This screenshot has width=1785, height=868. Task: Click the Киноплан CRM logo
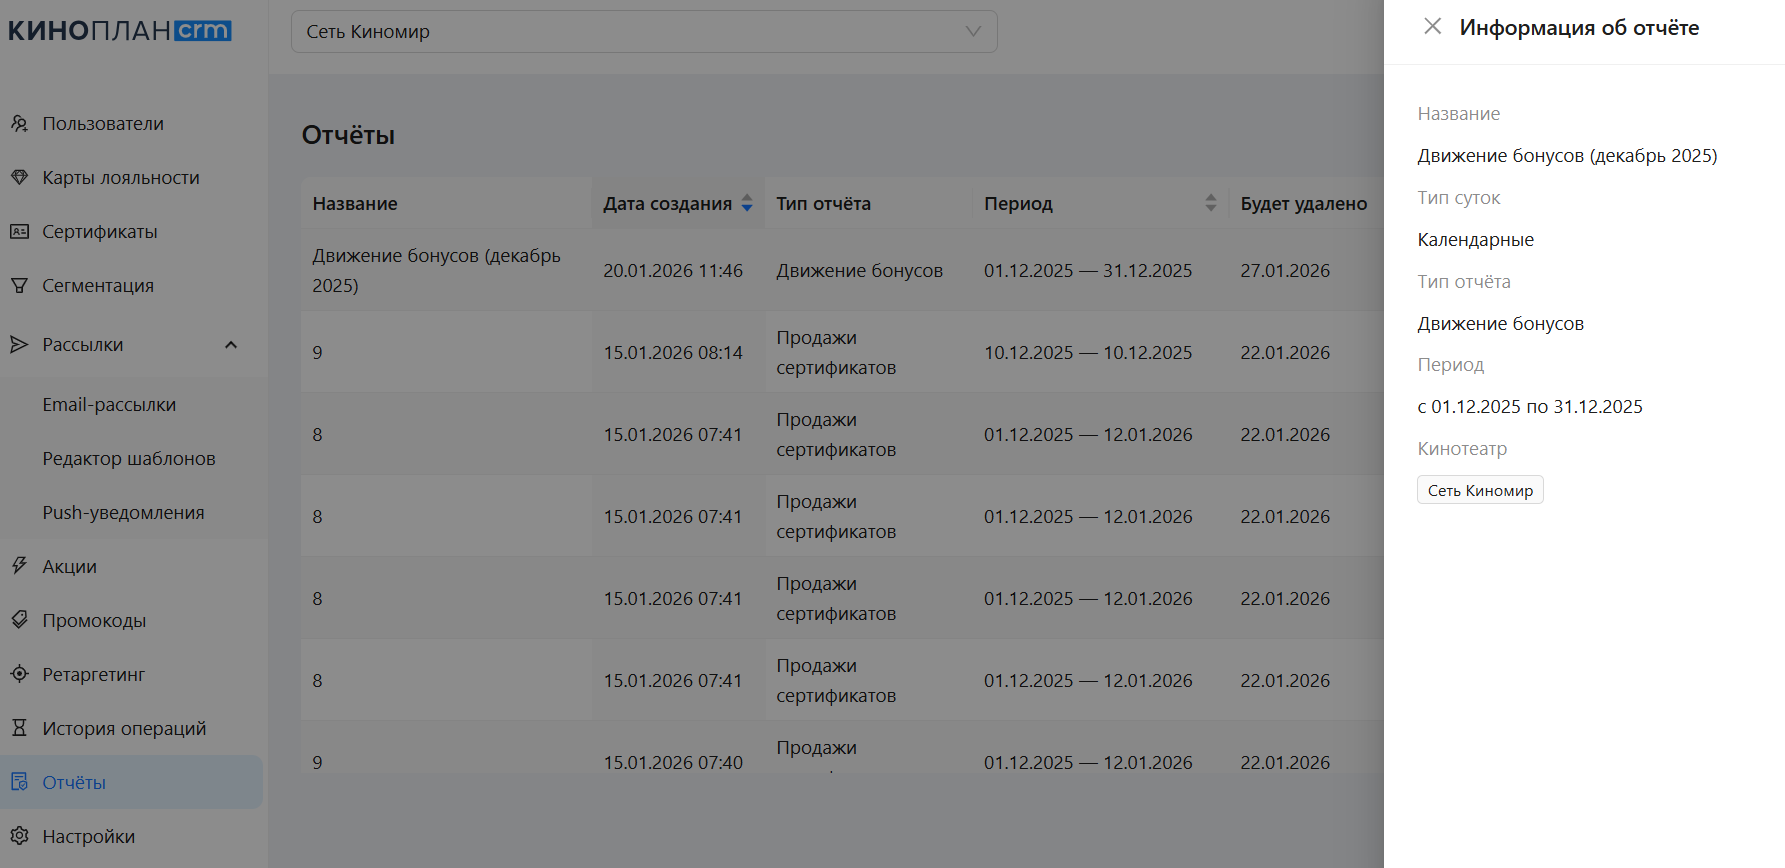(120, 31)
